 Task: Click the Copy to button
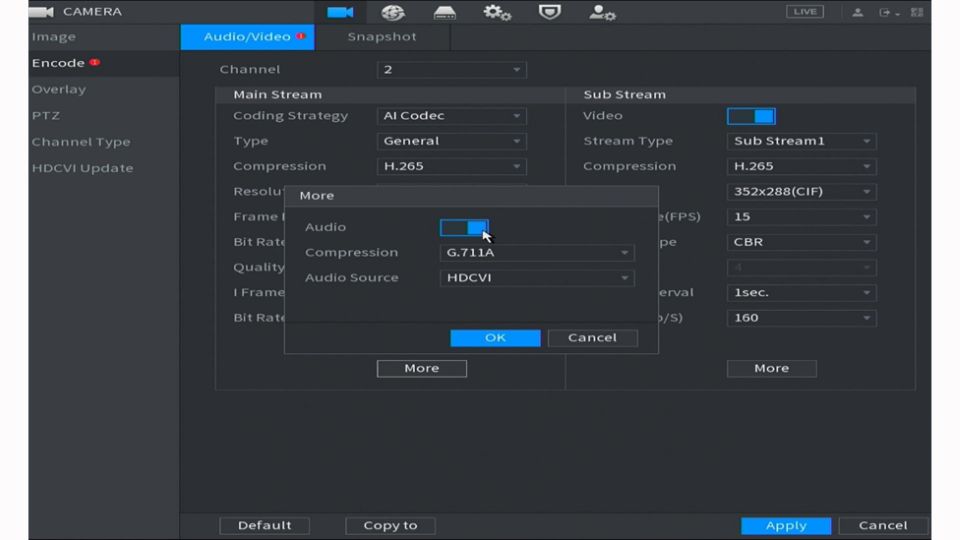click(391, 525)
